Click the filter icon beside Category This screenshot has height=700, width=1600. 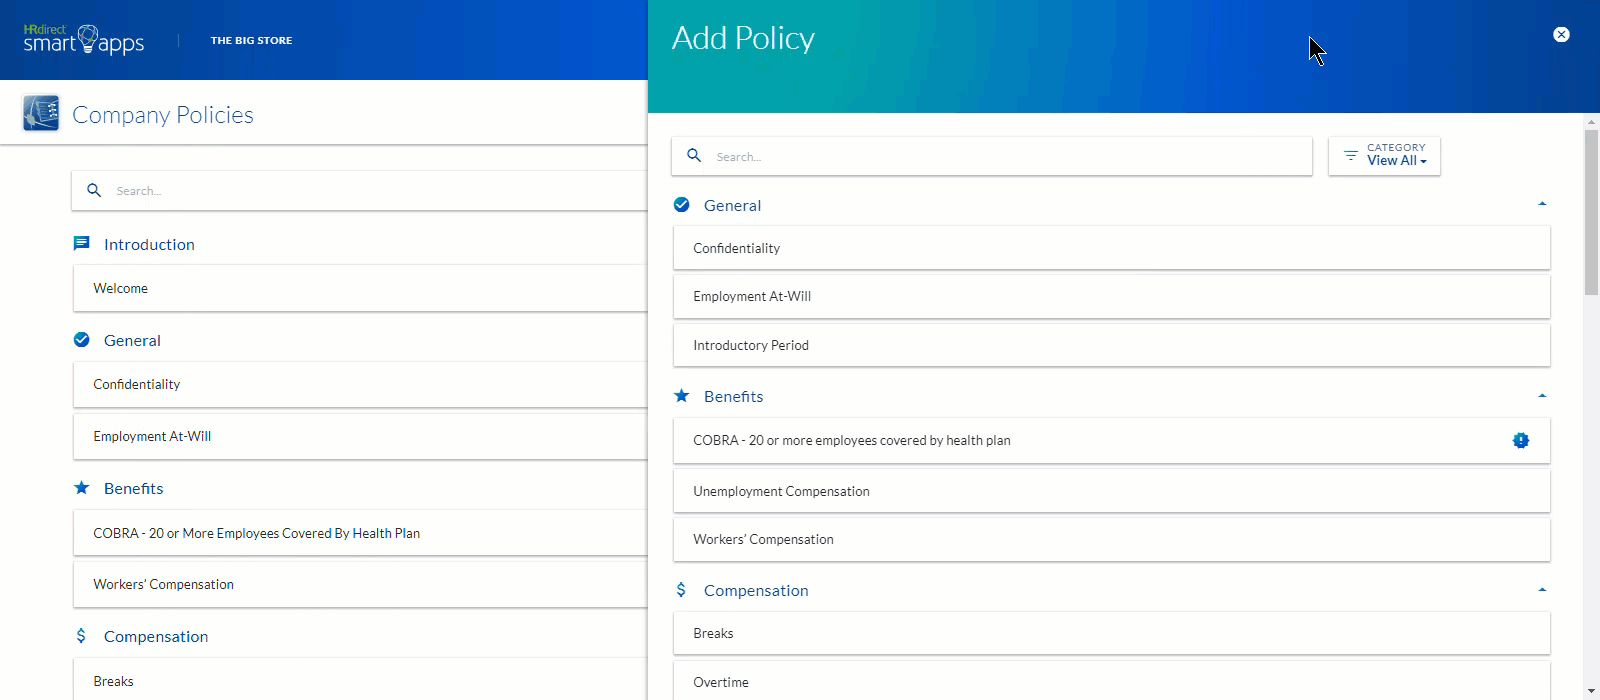[x=1351, y=156]
